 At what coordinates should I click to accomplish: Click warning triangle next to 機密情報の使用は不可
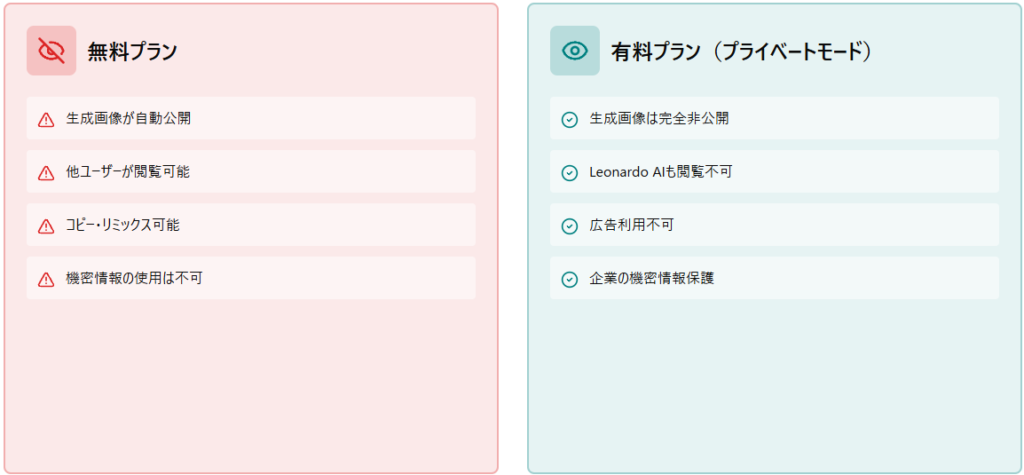click(46, 280)
